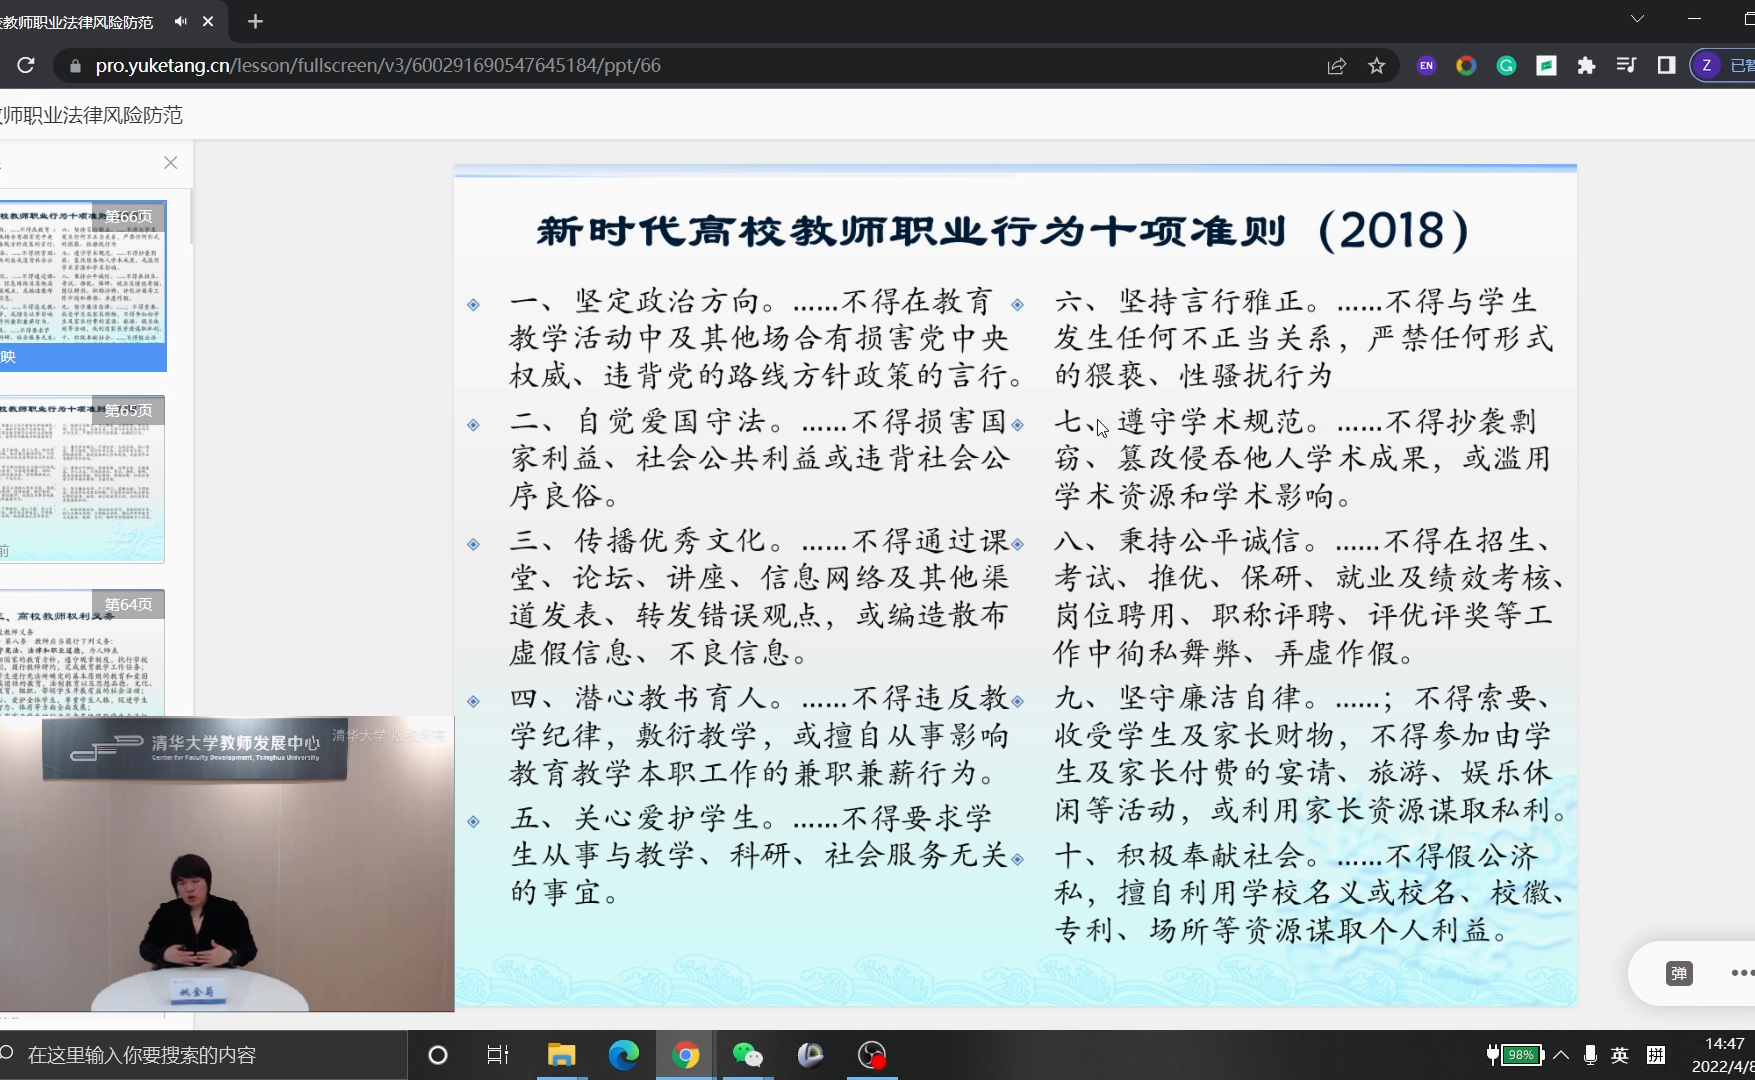Click the microphone icon in the system tray
The height and width of the screenshot is (1080, 1755).
coord(1590,1054)
